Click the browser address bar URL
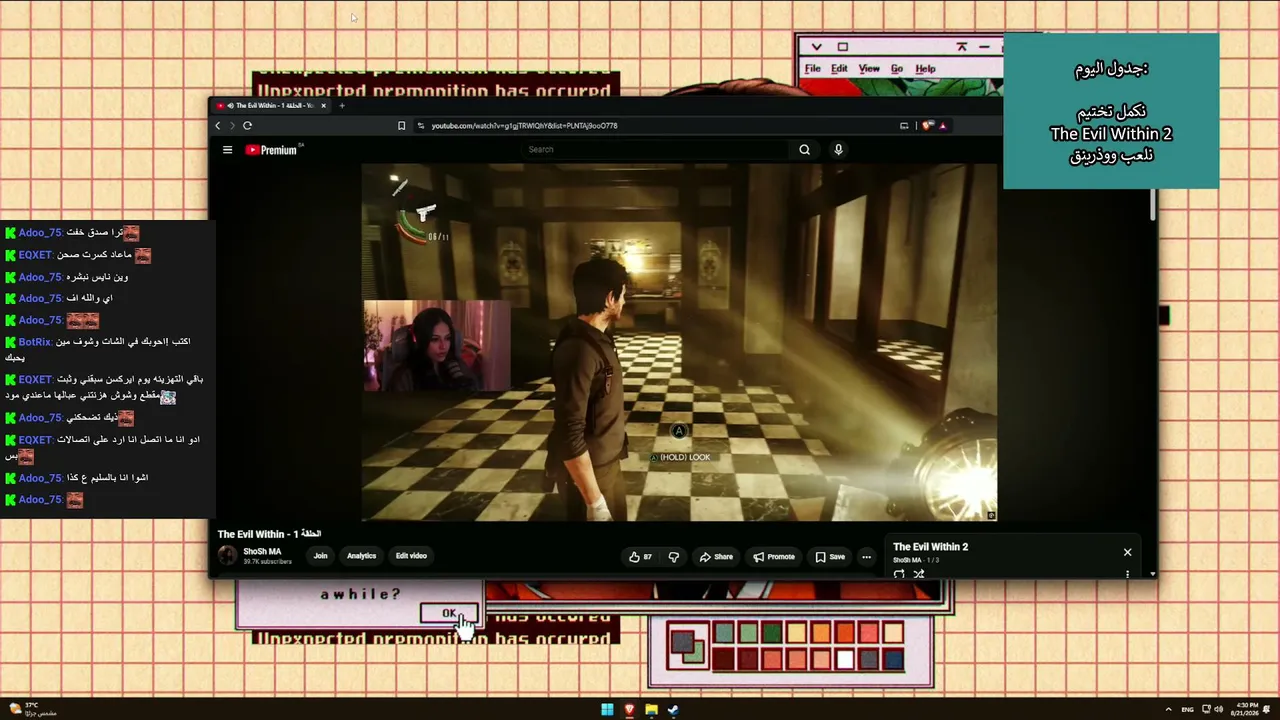The width and height of the screenshot is (1280, 720). [524, 126]
